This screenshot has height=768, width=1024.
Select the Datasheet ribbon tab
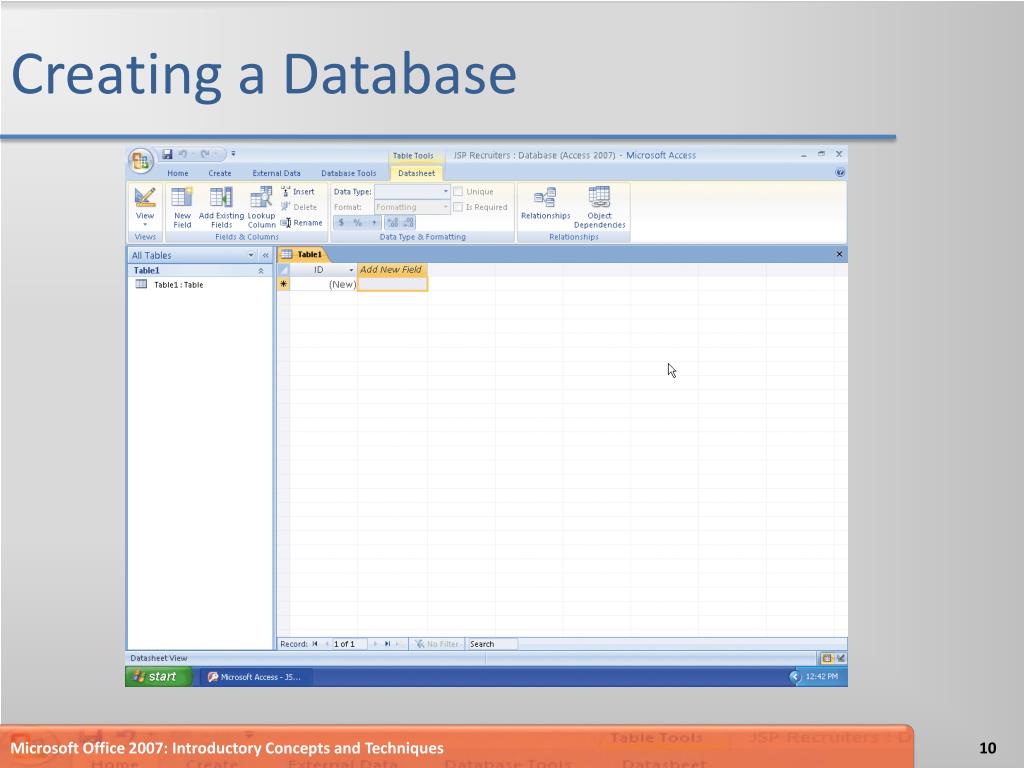pos(416,173)
